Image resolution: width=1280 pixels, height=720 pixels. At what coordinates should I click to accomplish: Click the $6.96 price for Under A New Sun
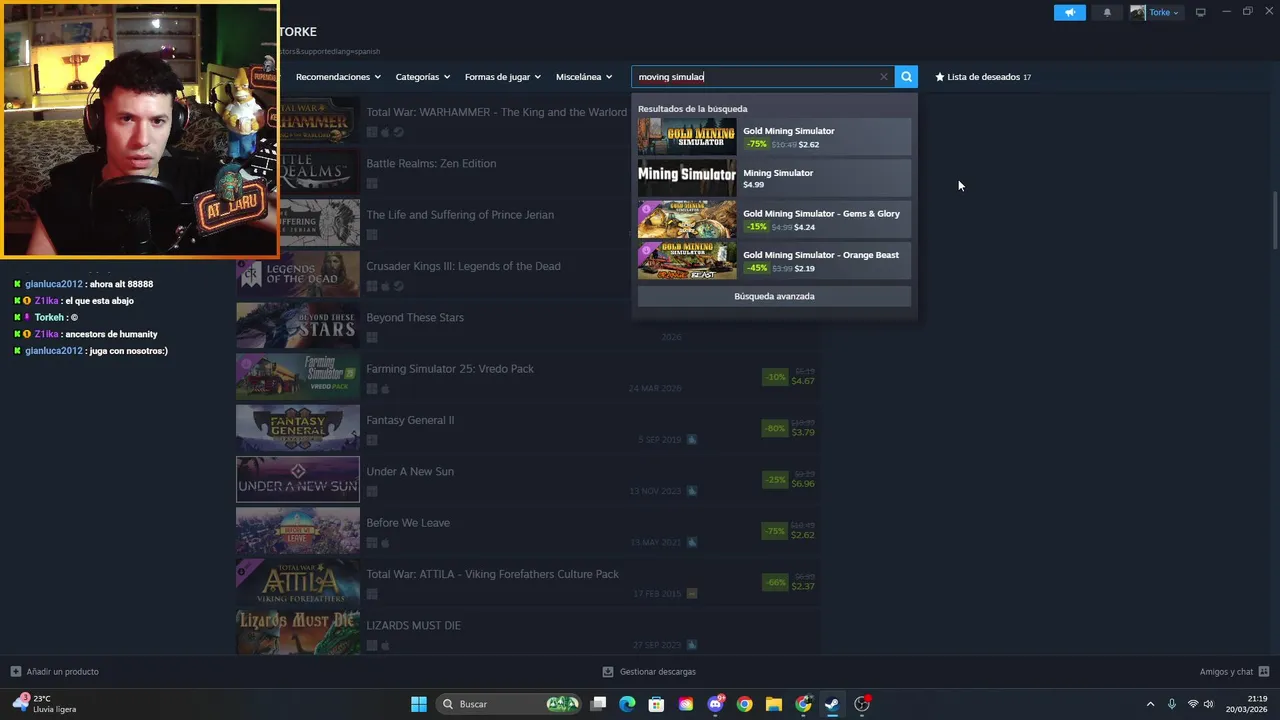(803, 484)
